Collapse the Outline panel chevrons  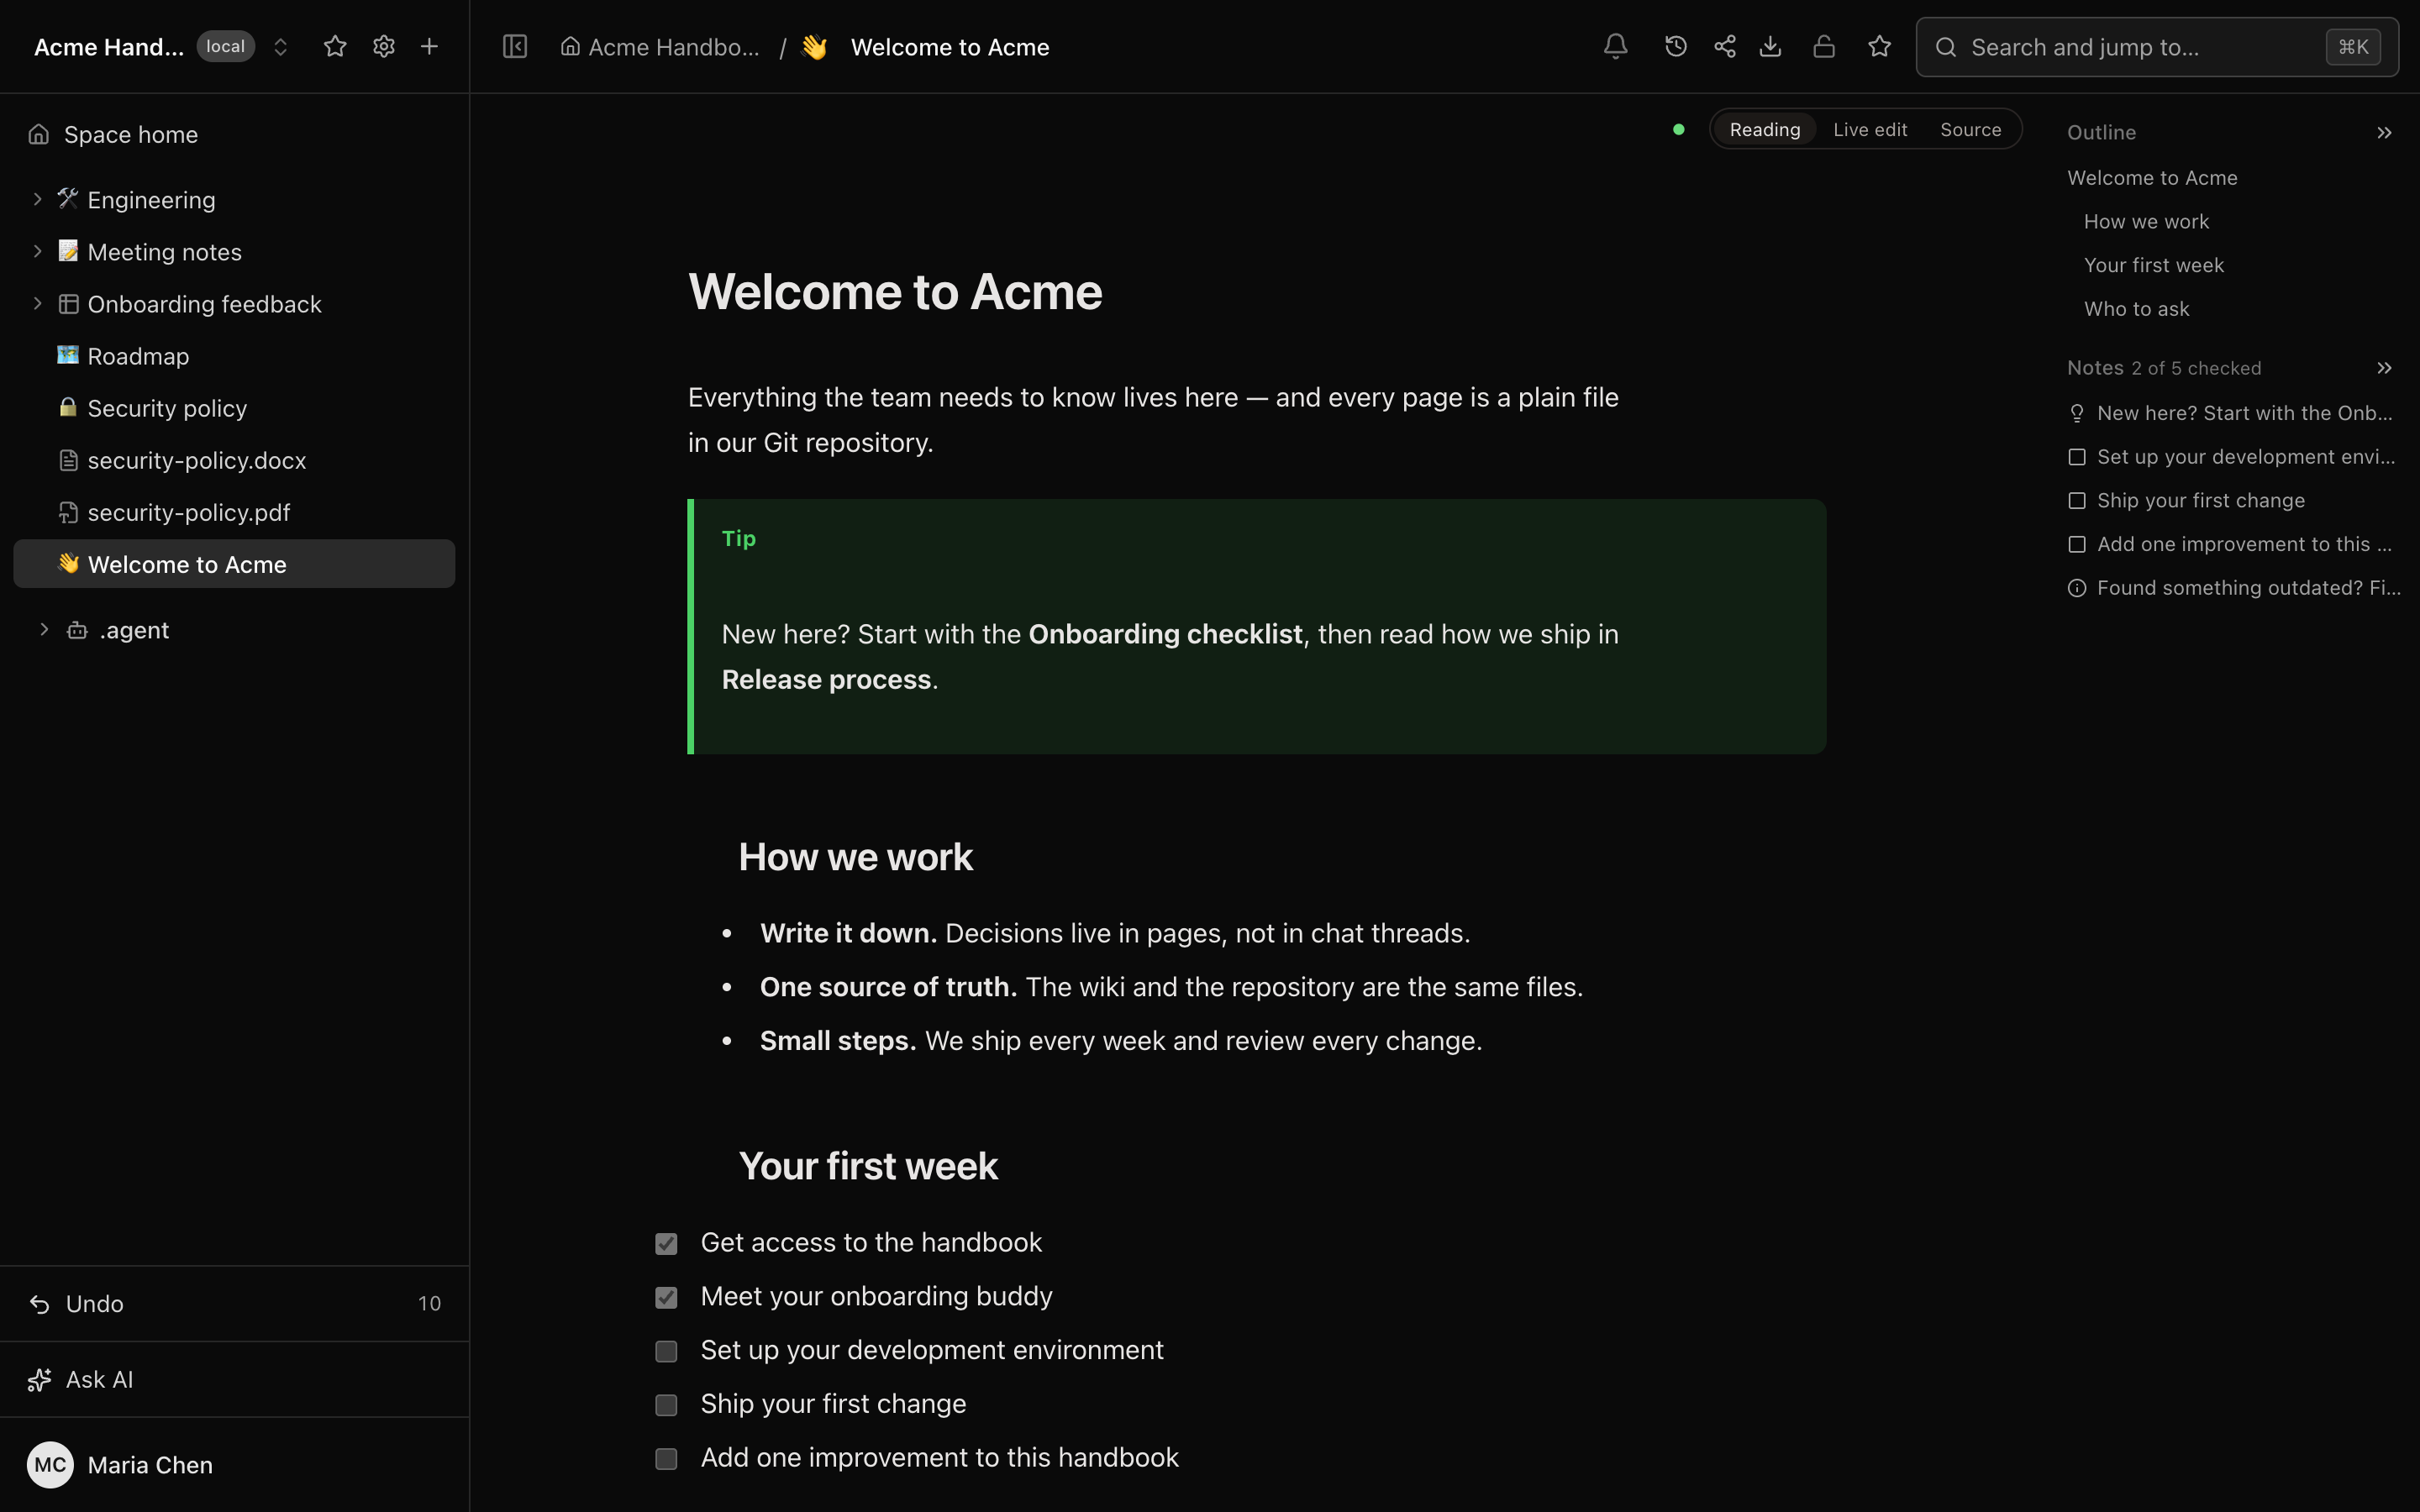click(2384, 132)
